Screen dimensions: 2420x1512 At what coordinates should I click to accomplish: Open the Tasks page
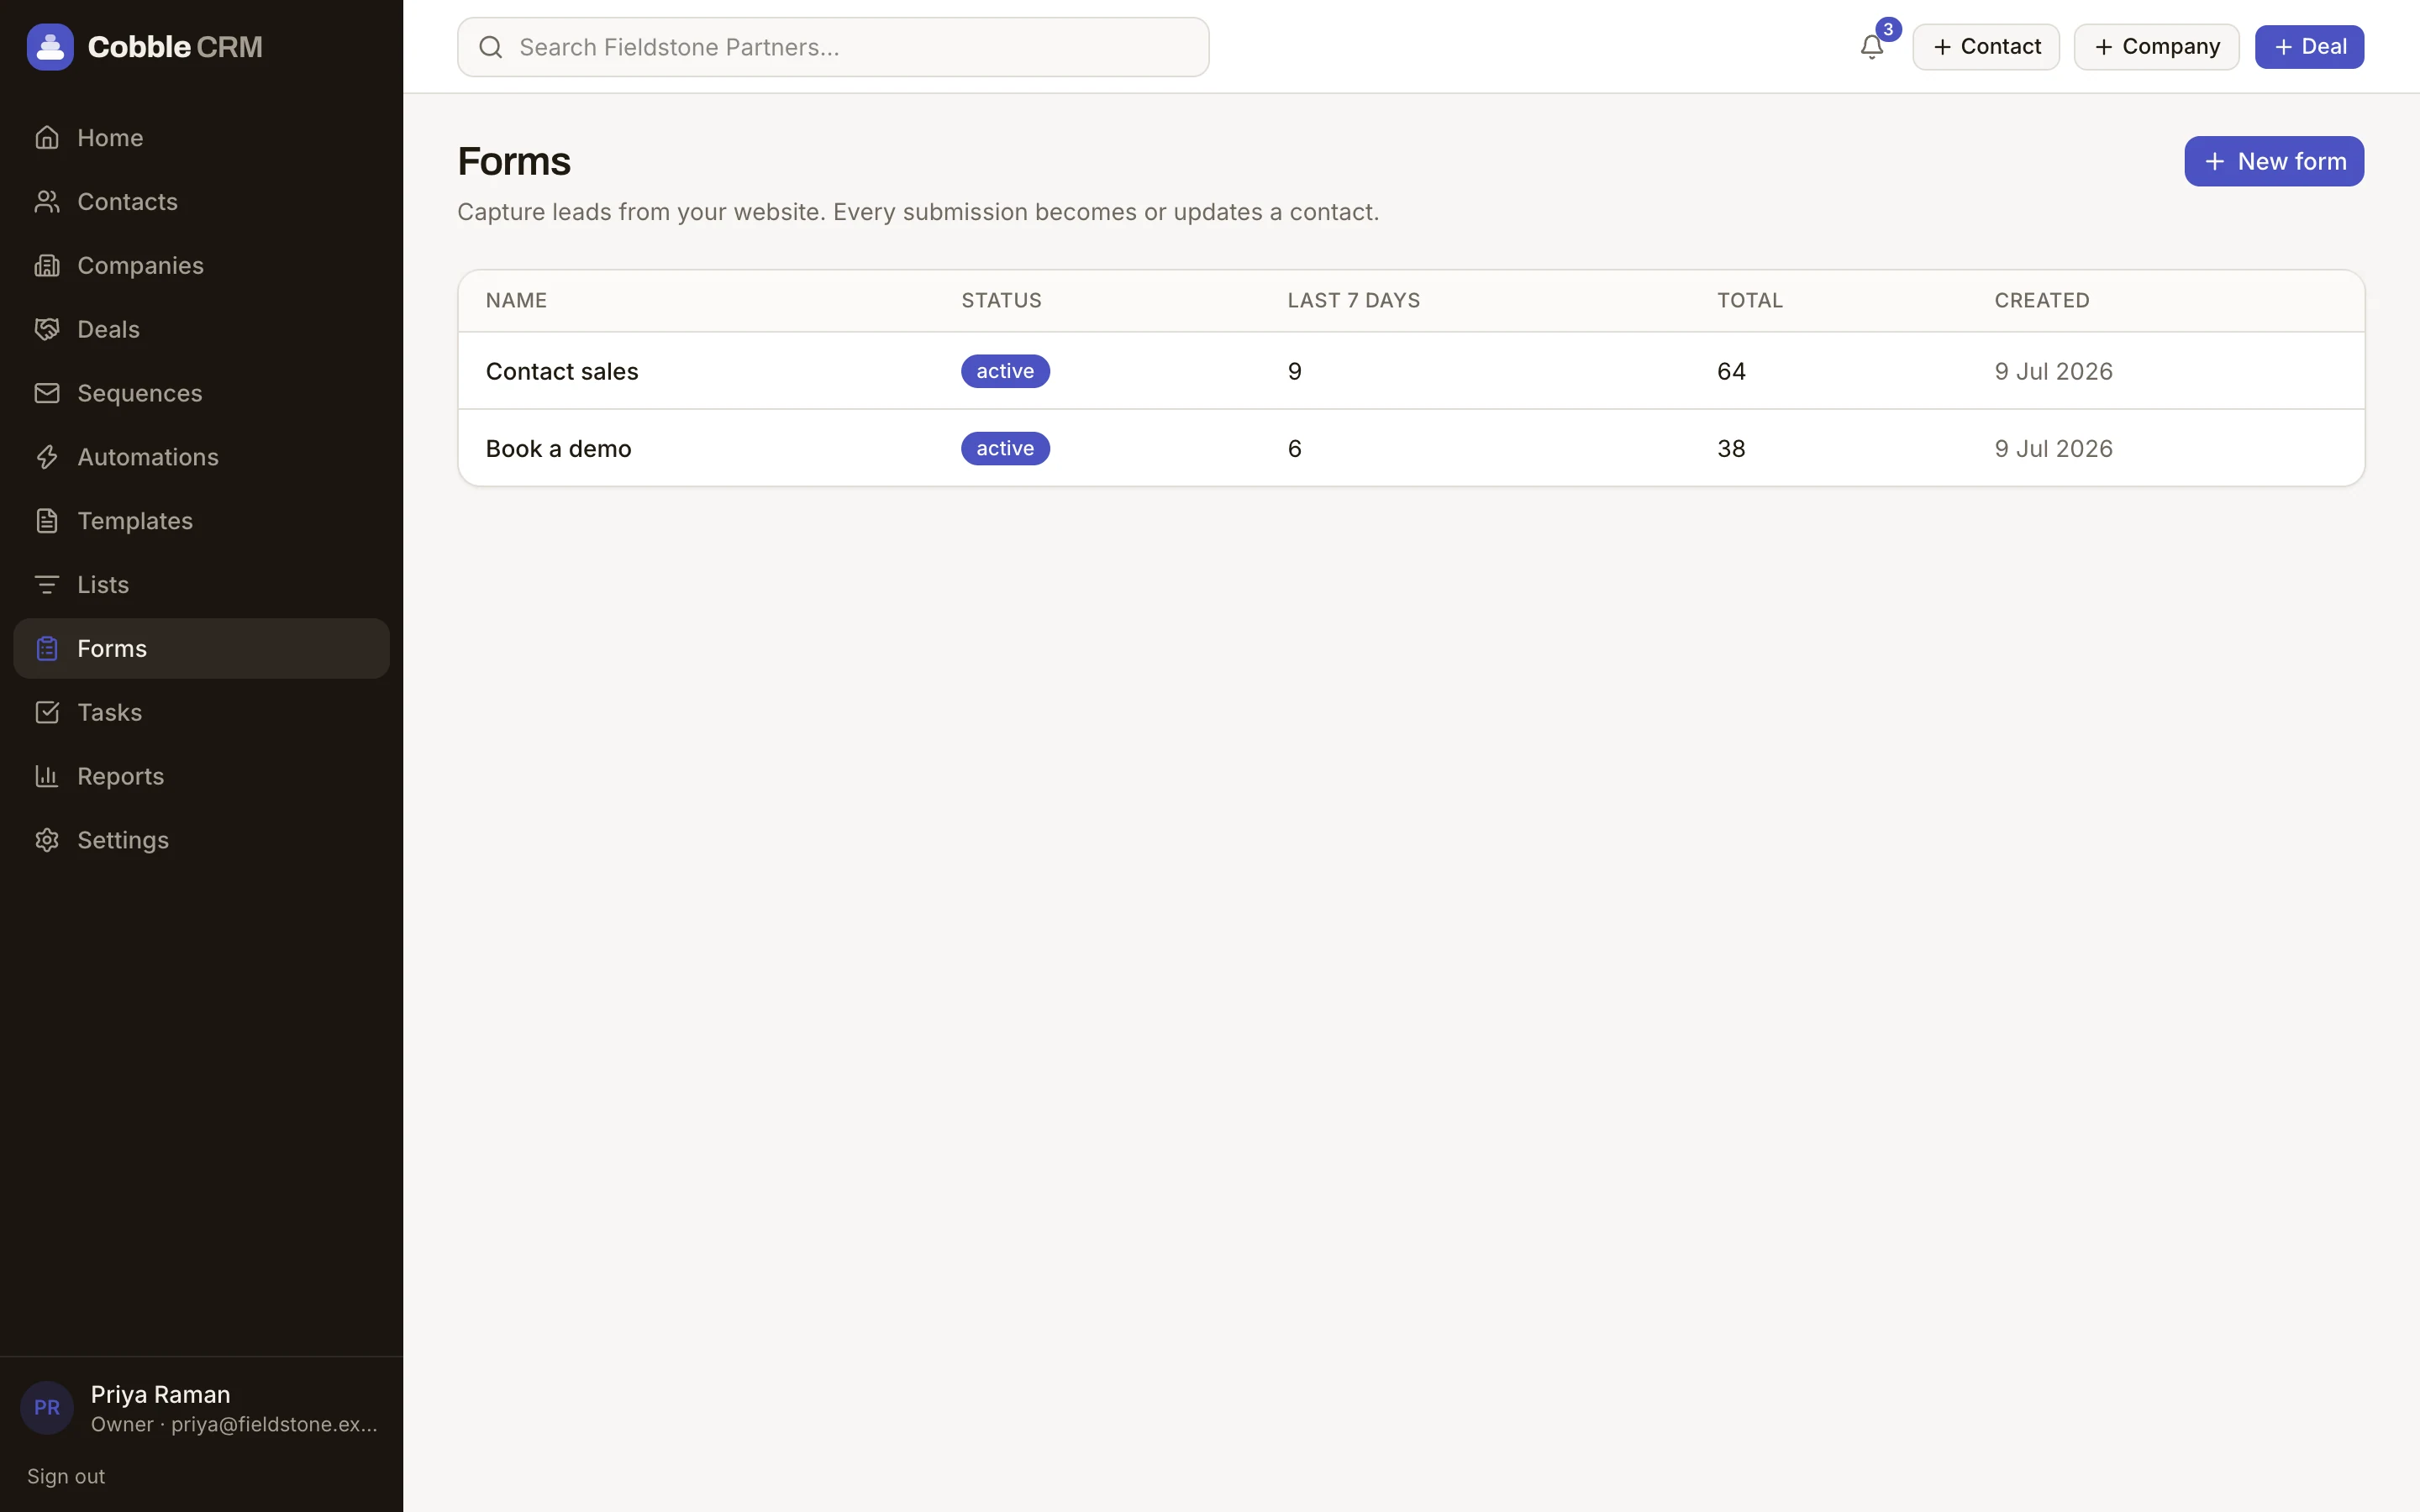click(x=201, y=713)
